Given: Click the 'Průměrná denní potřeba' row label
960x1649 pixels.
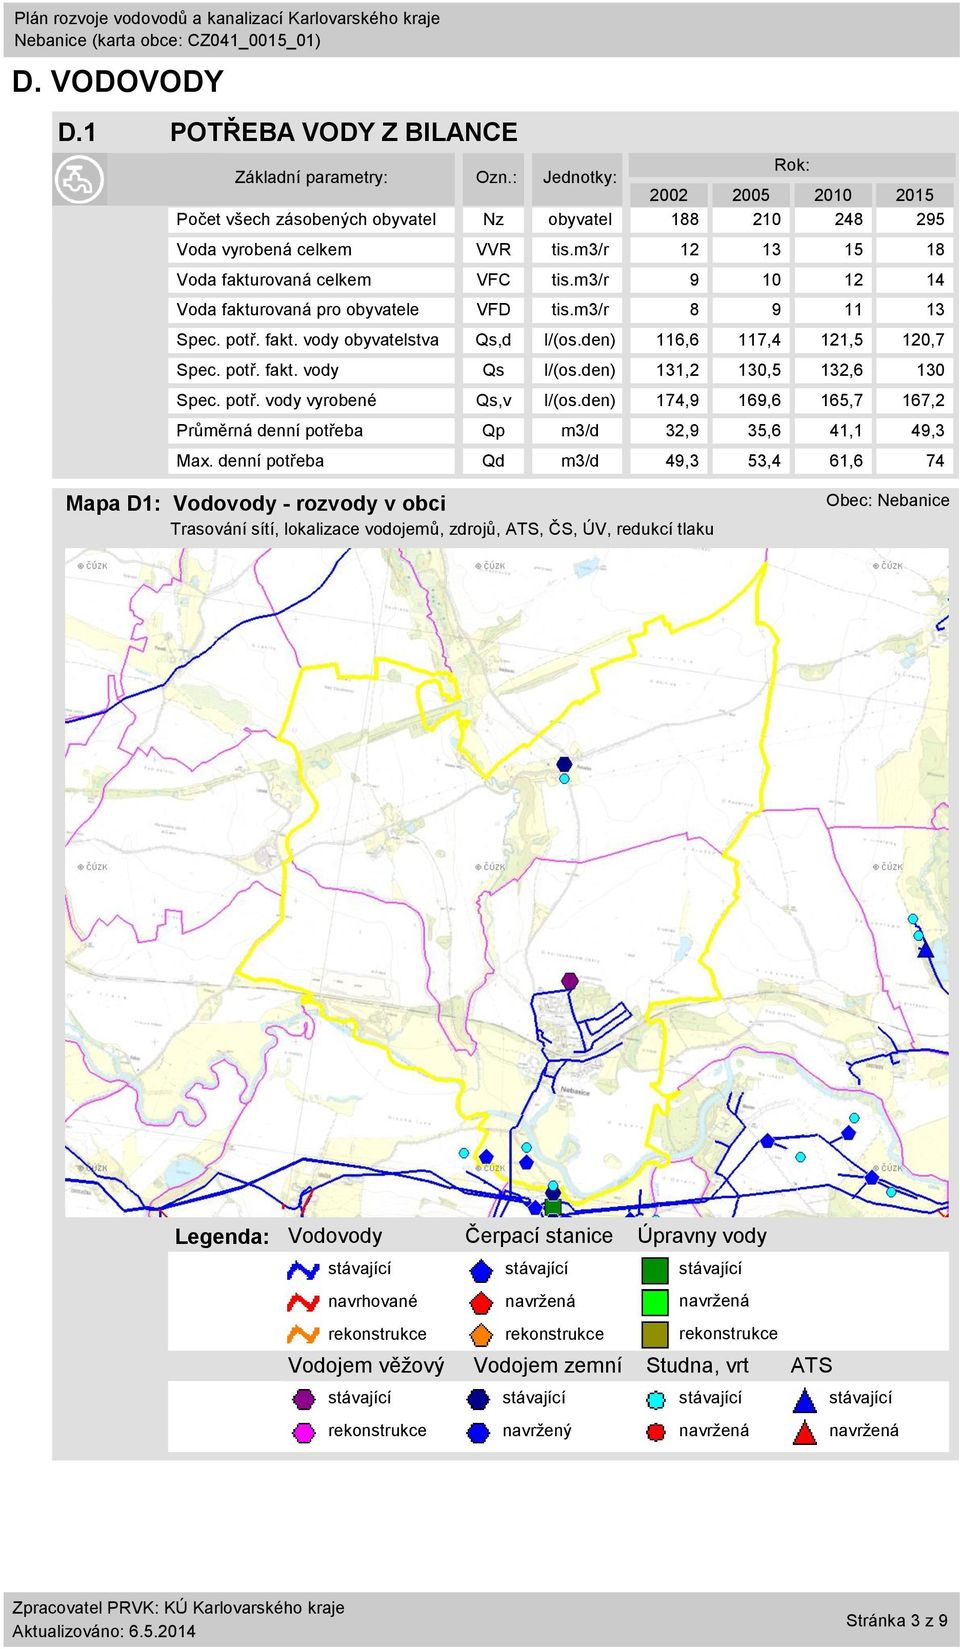Looking at the screenshot, I should pyautogui.click(x=270, y=431).
